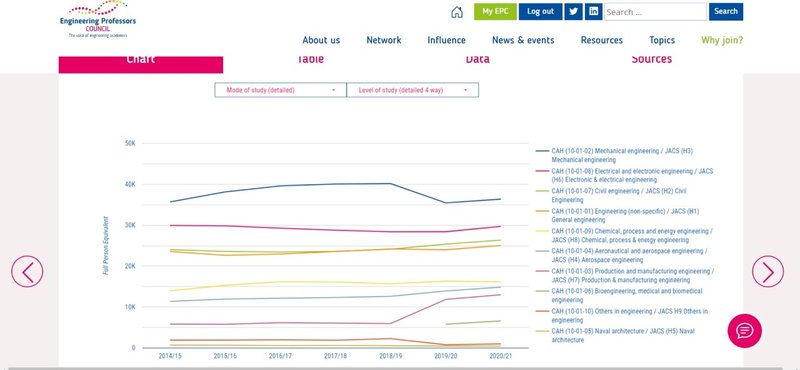
Task: Toggle Chemical, process and energy engineering legend entry
Action: click(x=624, y=235)
